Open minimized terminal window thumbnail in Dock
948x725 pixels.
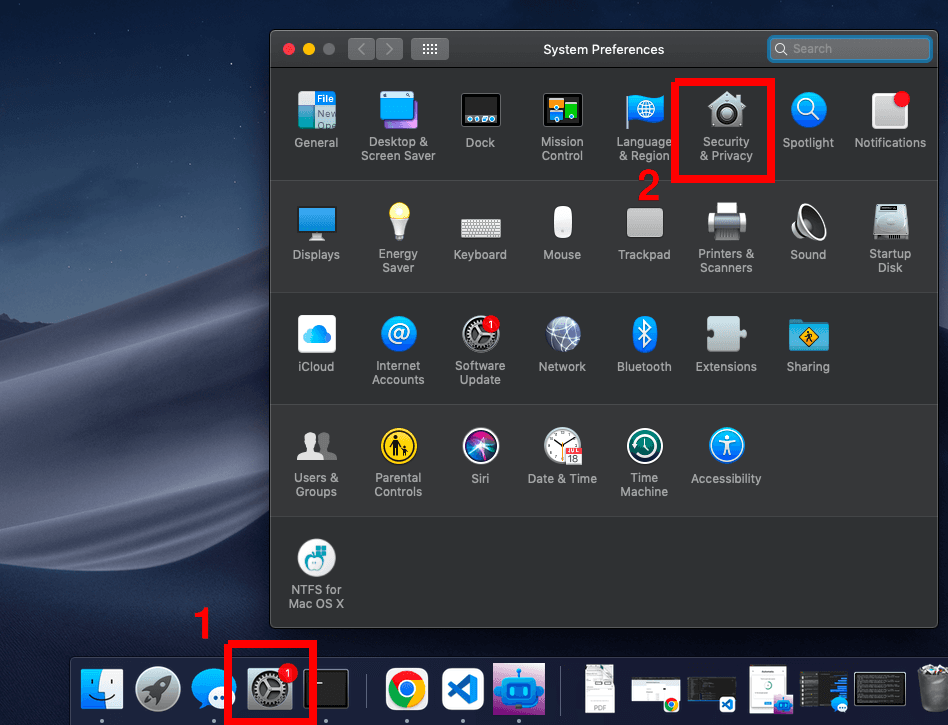point(880,689)
